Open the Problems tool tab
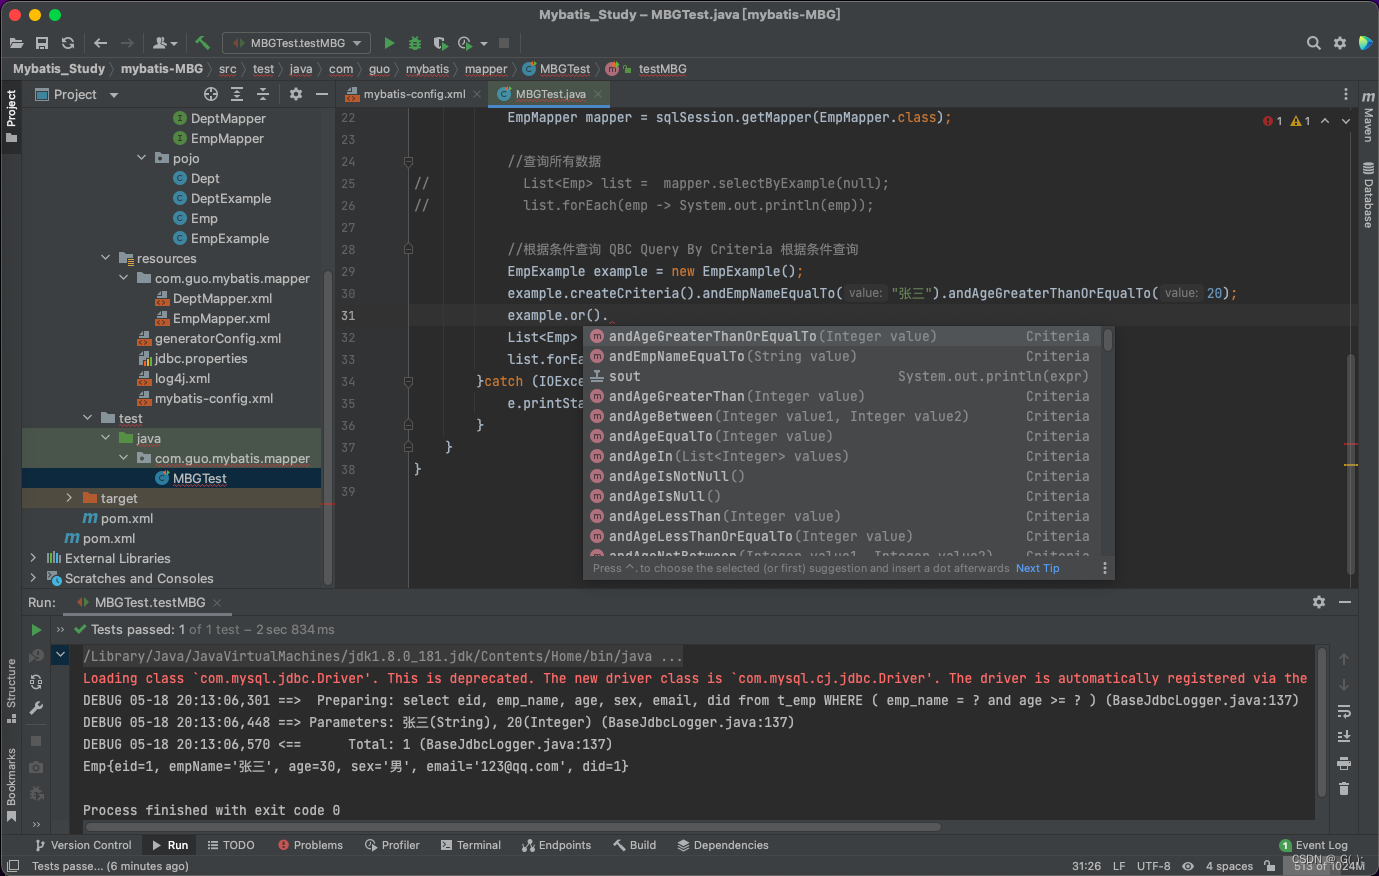Viewport: 1379px width, 876px height. click(310, 845)
